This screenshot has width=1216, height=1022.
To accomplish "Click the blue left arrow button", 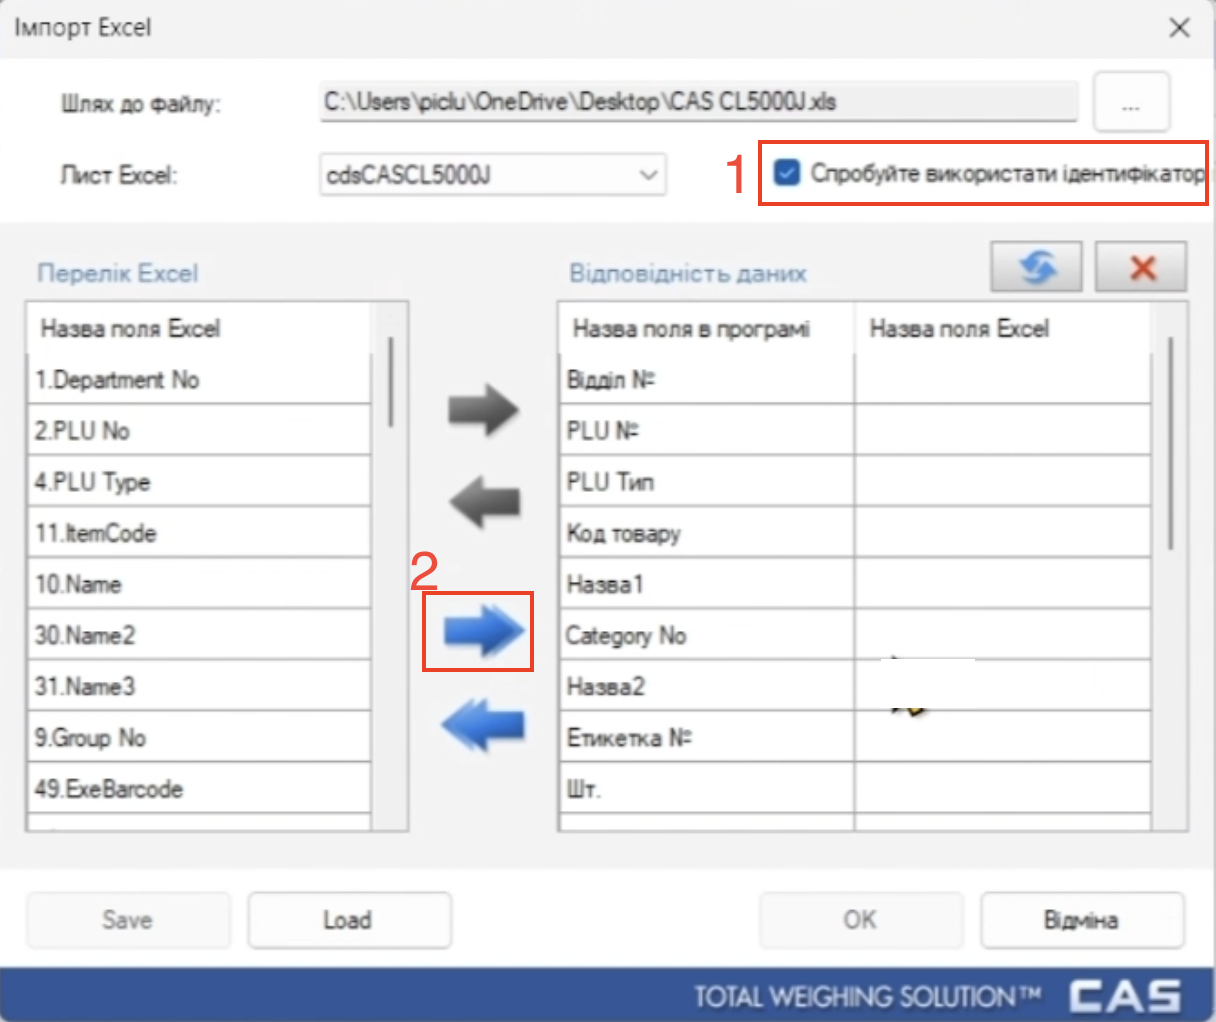I will pyautogui.click(x=483, y=724).
